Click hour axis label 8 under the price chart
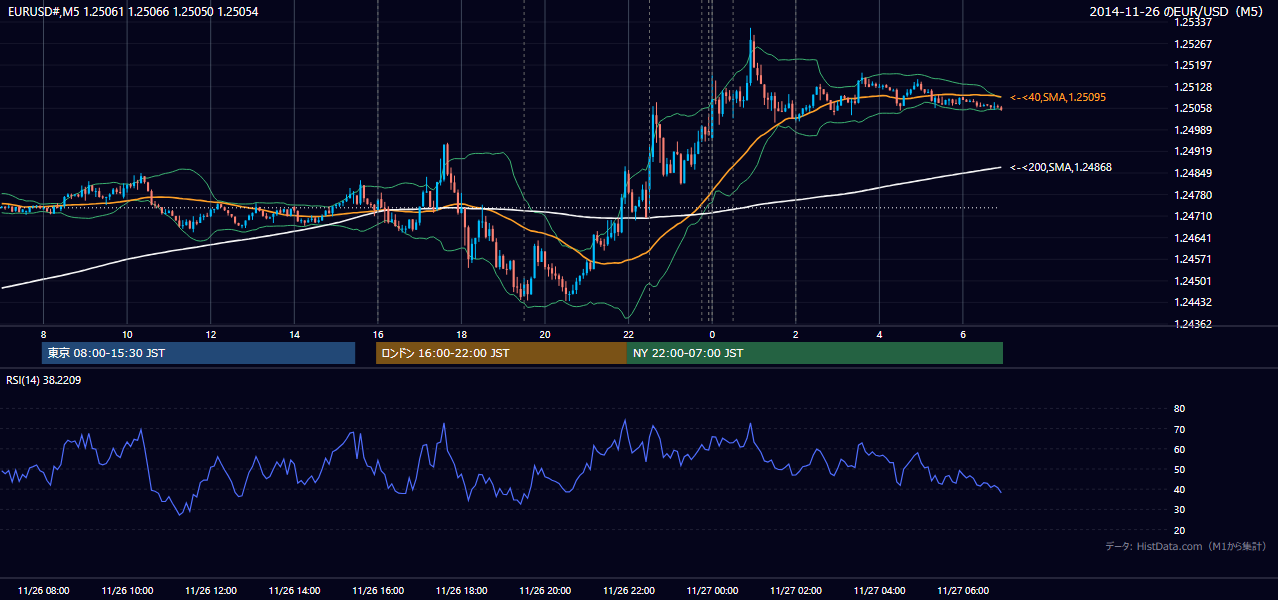The image size is (1278, 600). pos(43,334)
